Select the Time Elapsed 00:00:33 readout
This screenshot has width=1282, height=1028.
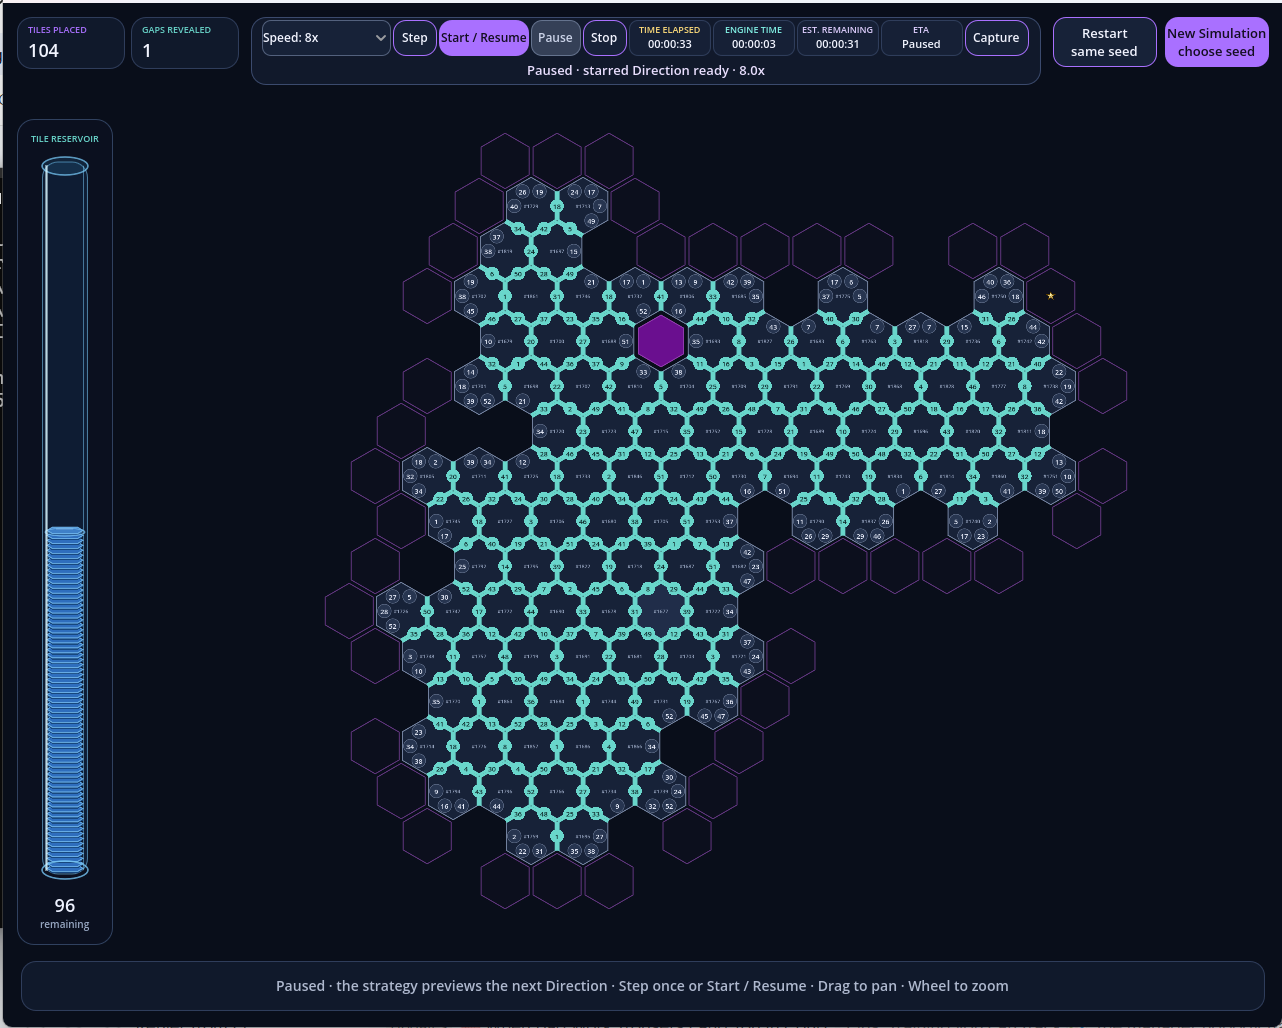coord(670,38)
